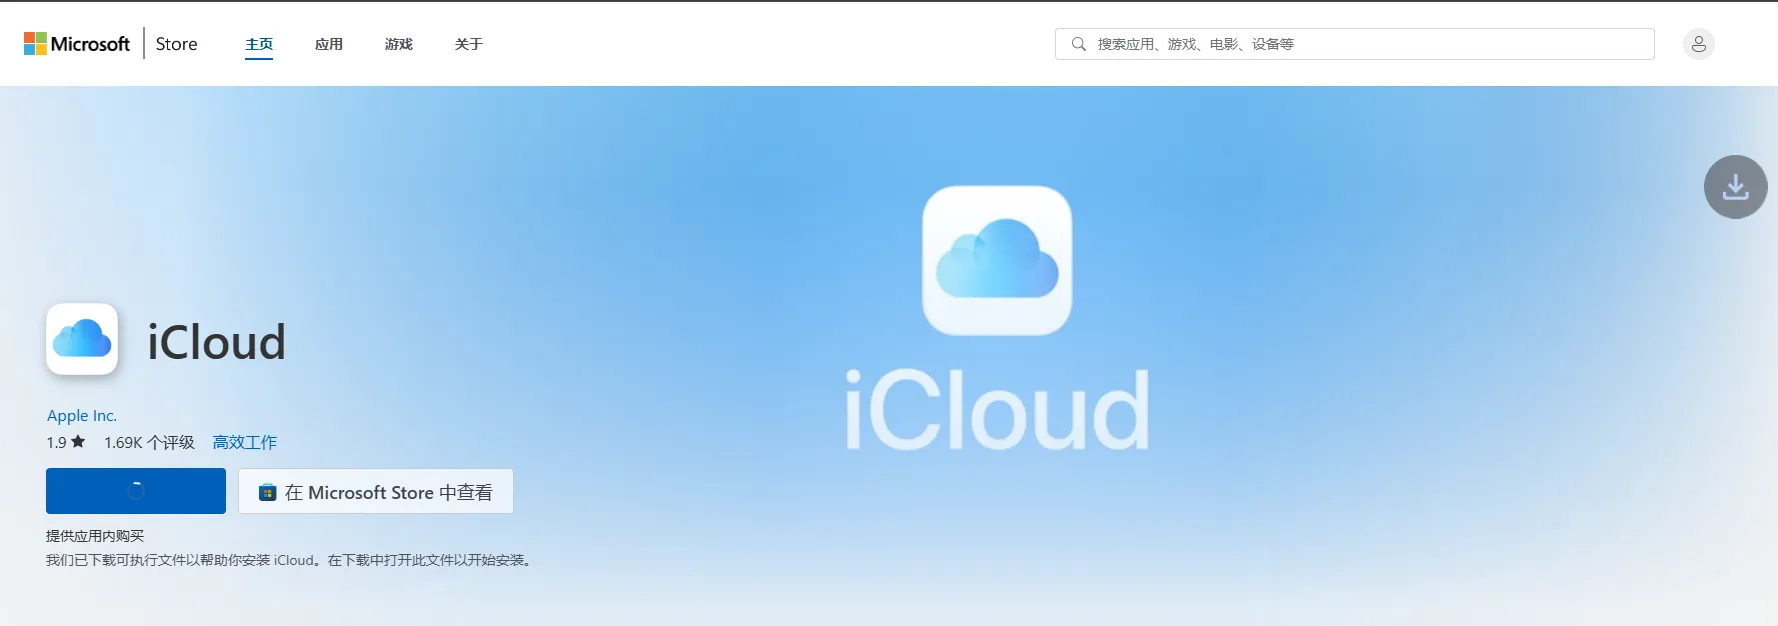The image size is (1778, 626).
Task: Open the 高效工作 category link
Action: coord(244,442)
